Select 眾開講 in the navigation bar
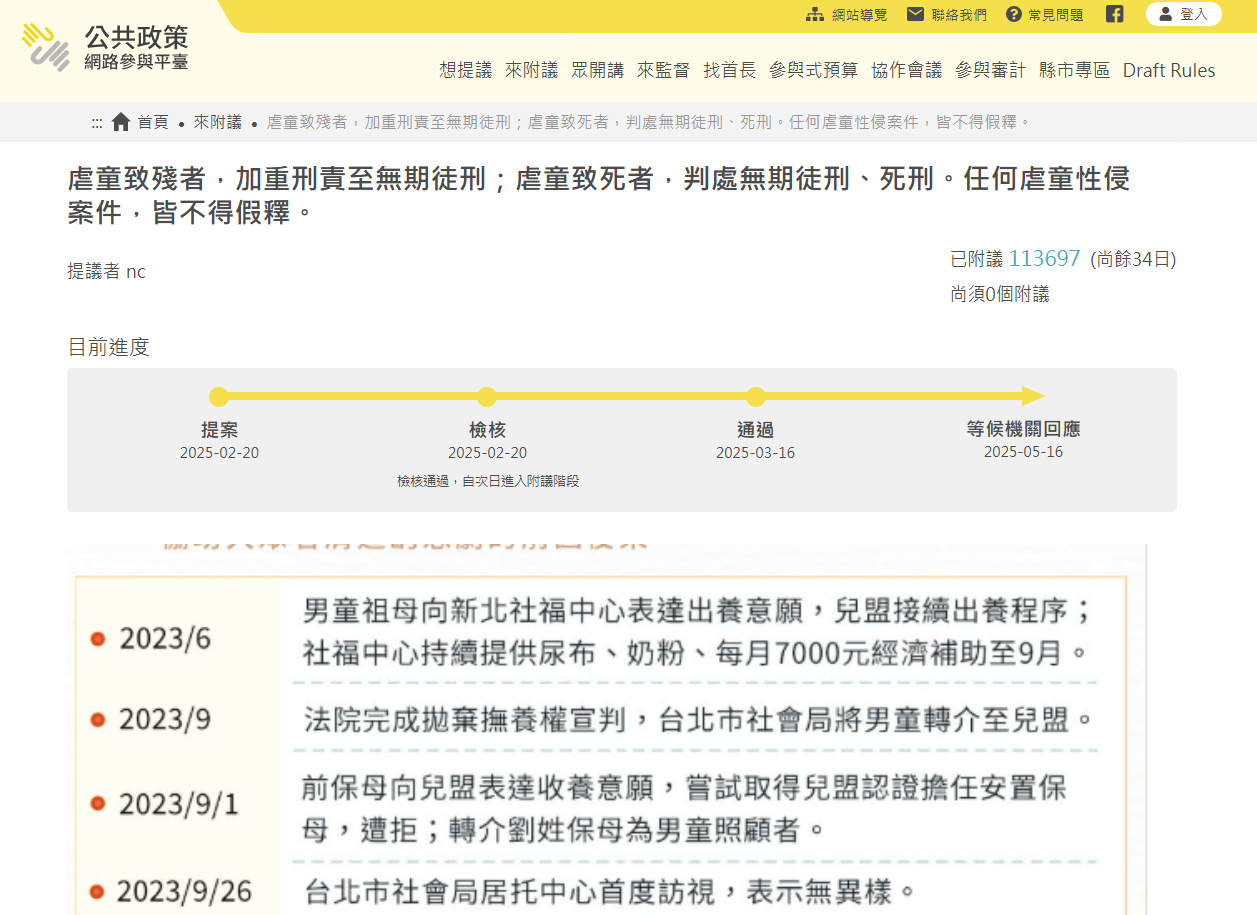Viewport: 1257px width, 915px height. click(x=598, y=71)
